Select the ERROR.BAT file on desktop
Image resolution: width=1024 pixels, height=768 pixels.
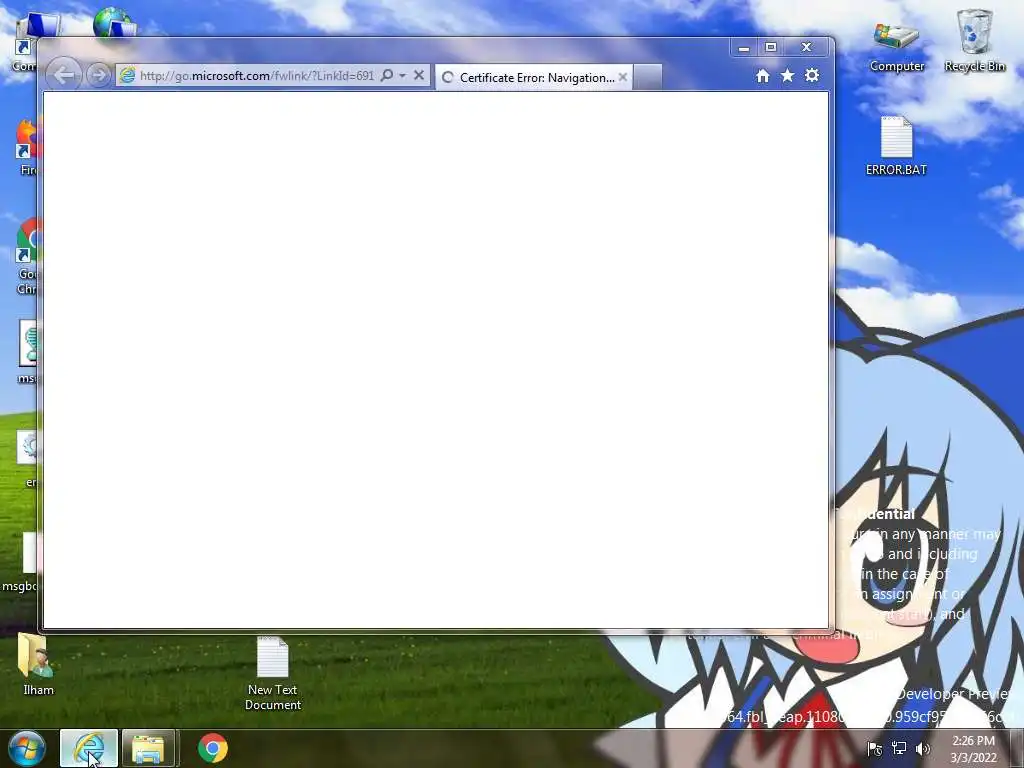[x=896, y=146]
